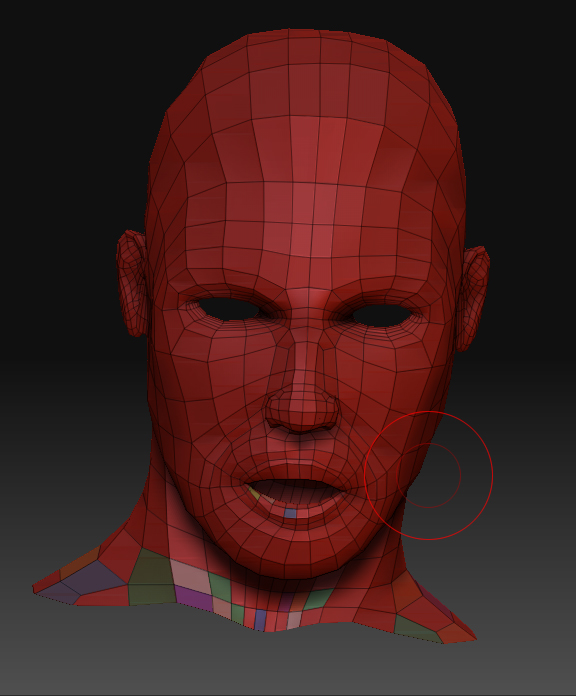
Task: Click the tip of the model's nose
Action: pyautogui.click(x=302, y=412)
